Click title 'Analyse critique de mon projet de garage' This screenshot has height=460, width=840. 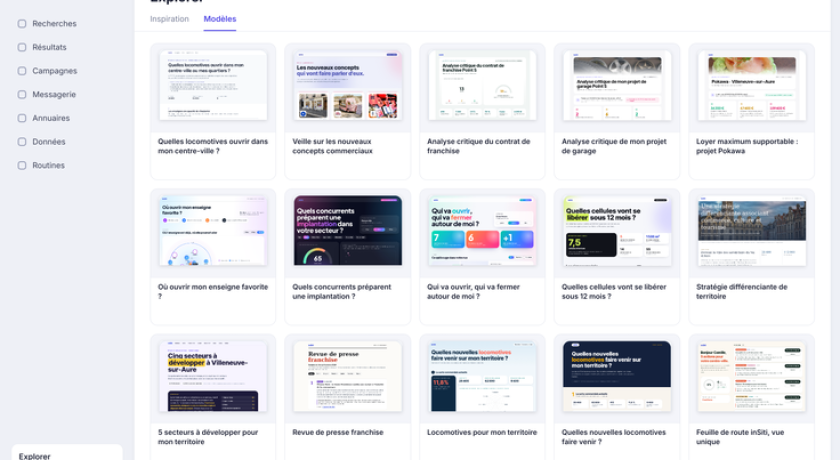point(614,146)
